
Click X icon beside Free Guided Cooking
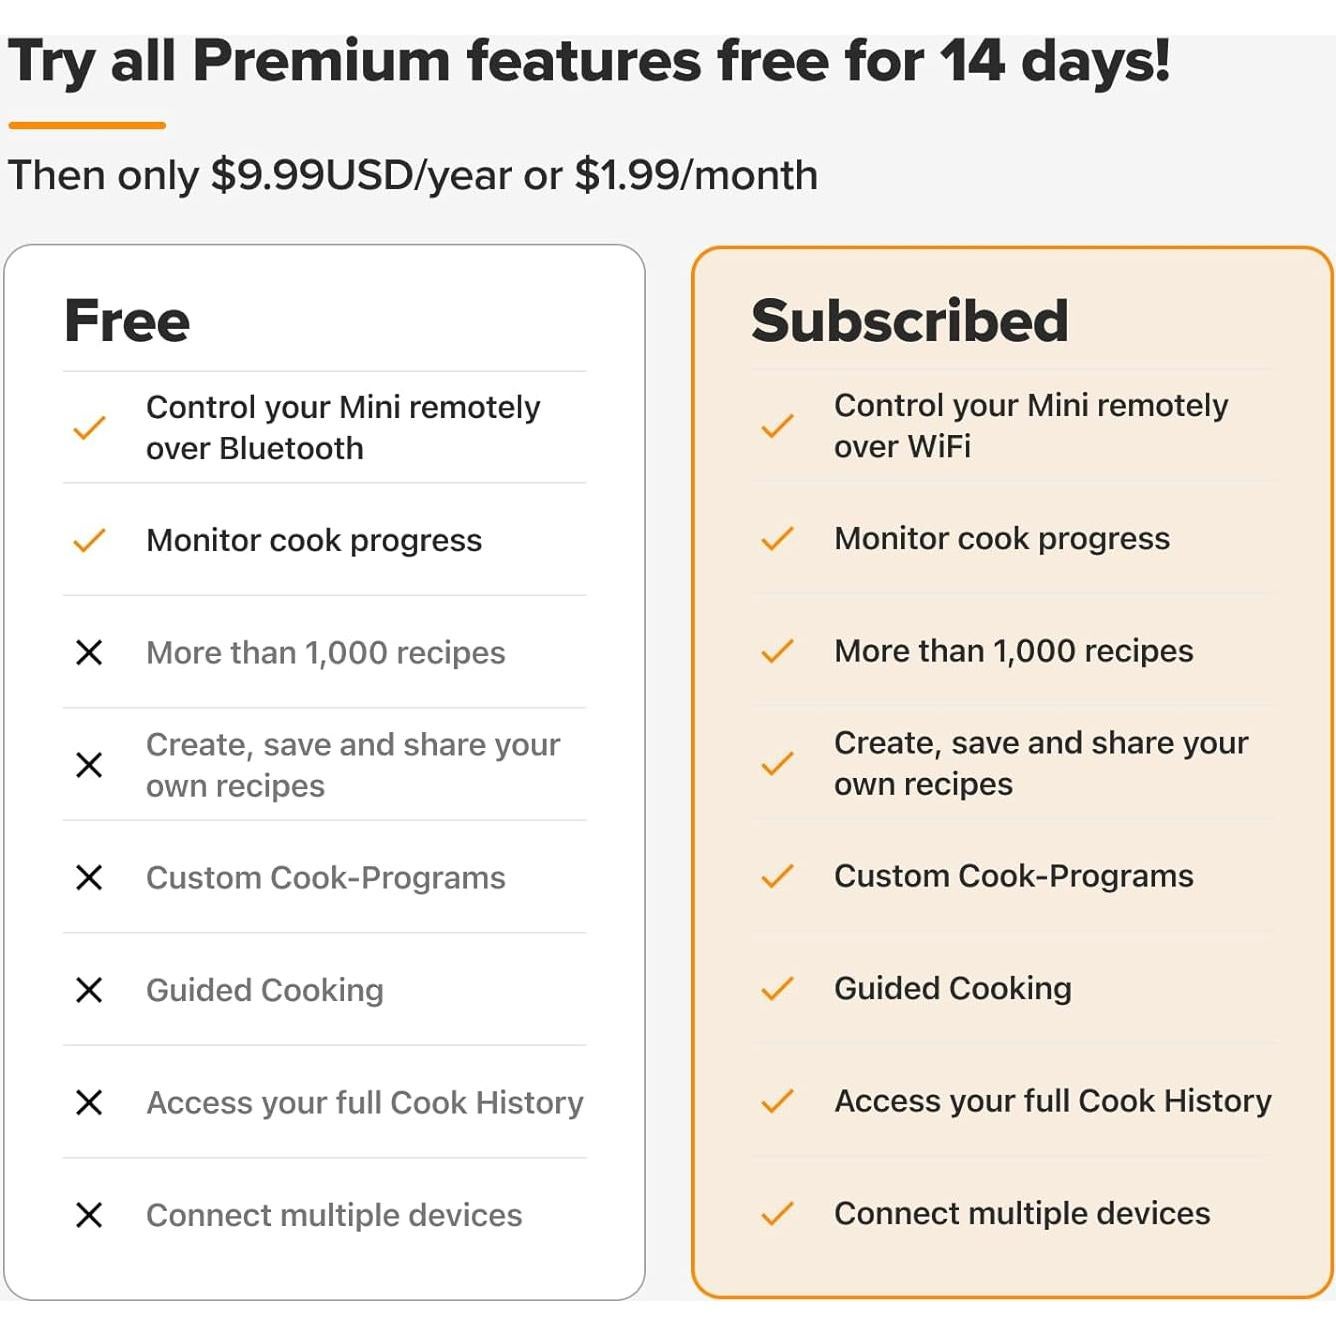[x=89, y=990]
